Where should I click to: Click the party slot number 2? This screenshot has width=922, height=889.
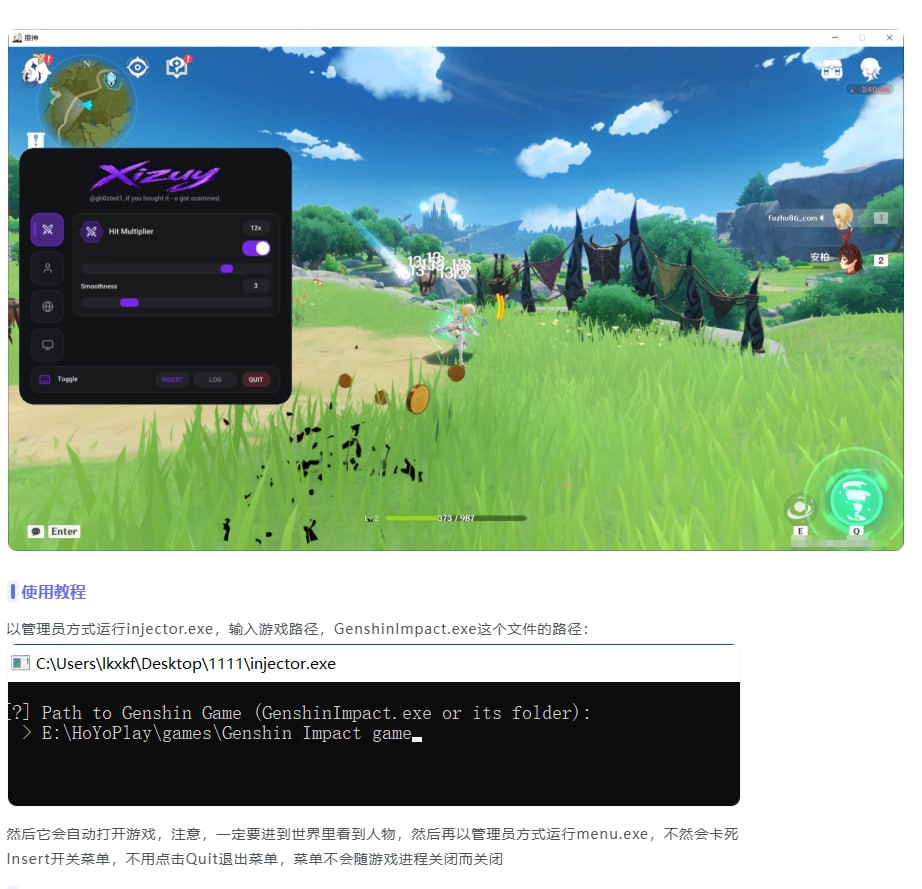(880, 260)
